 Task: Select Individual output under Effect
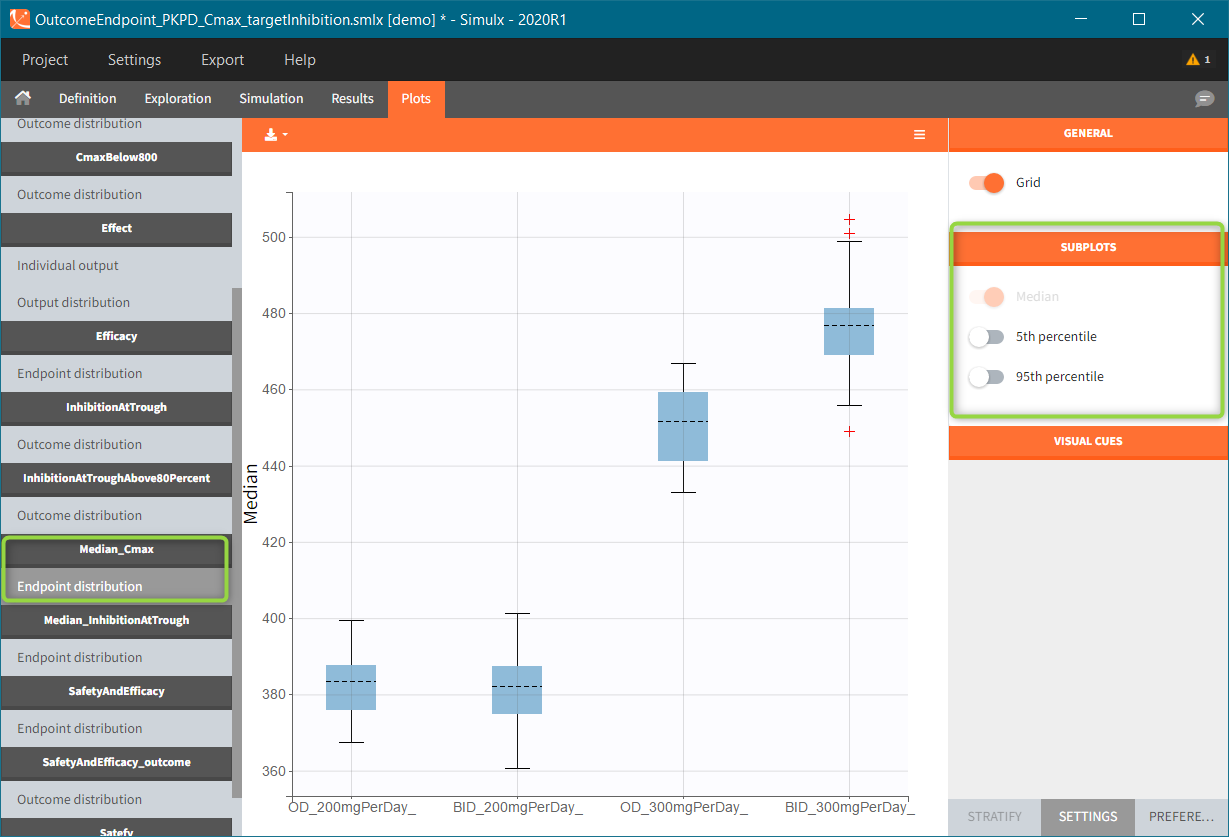(68, 266)
